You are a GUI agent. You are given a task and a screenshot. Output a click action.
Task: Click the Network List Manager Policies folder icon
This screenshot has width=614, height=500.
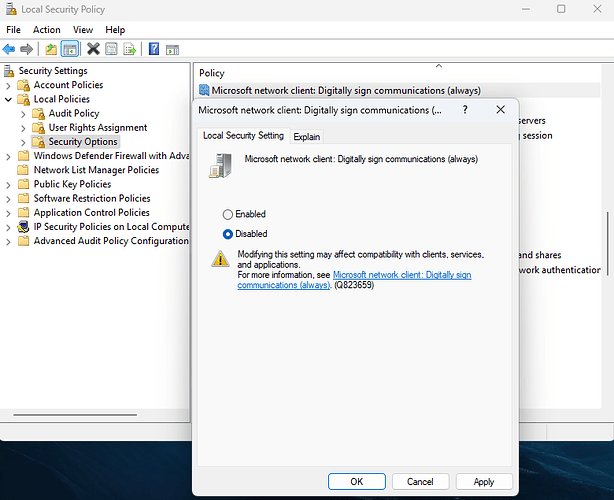point(23,170)
